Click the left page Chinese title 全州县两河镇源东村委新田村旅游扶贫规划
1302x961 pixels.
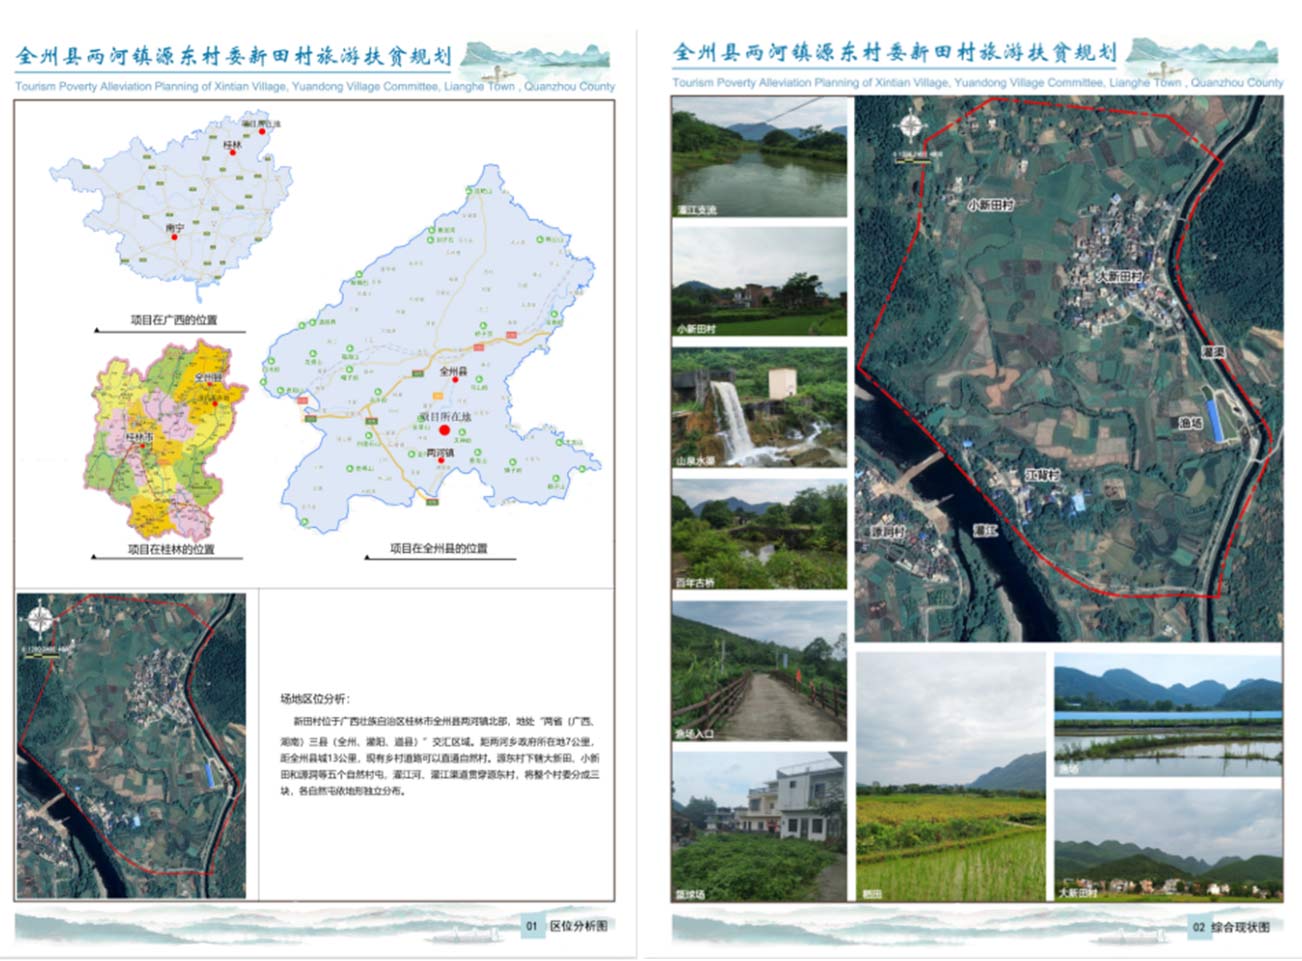pos(233,56)
